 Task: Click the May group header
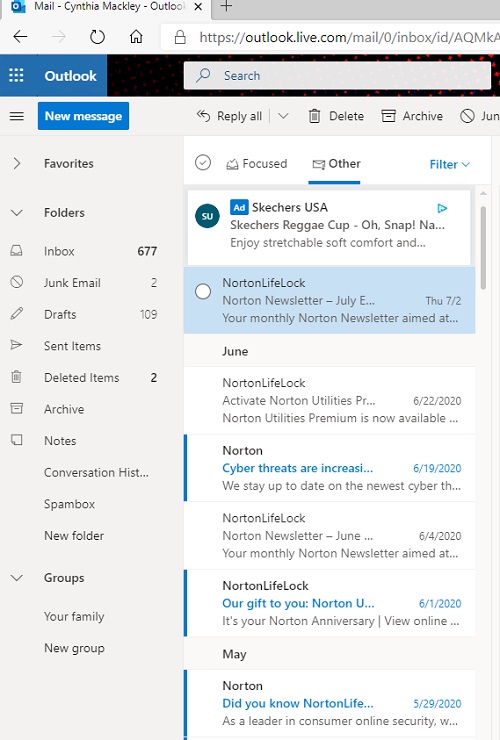click(x=234, y=655)
